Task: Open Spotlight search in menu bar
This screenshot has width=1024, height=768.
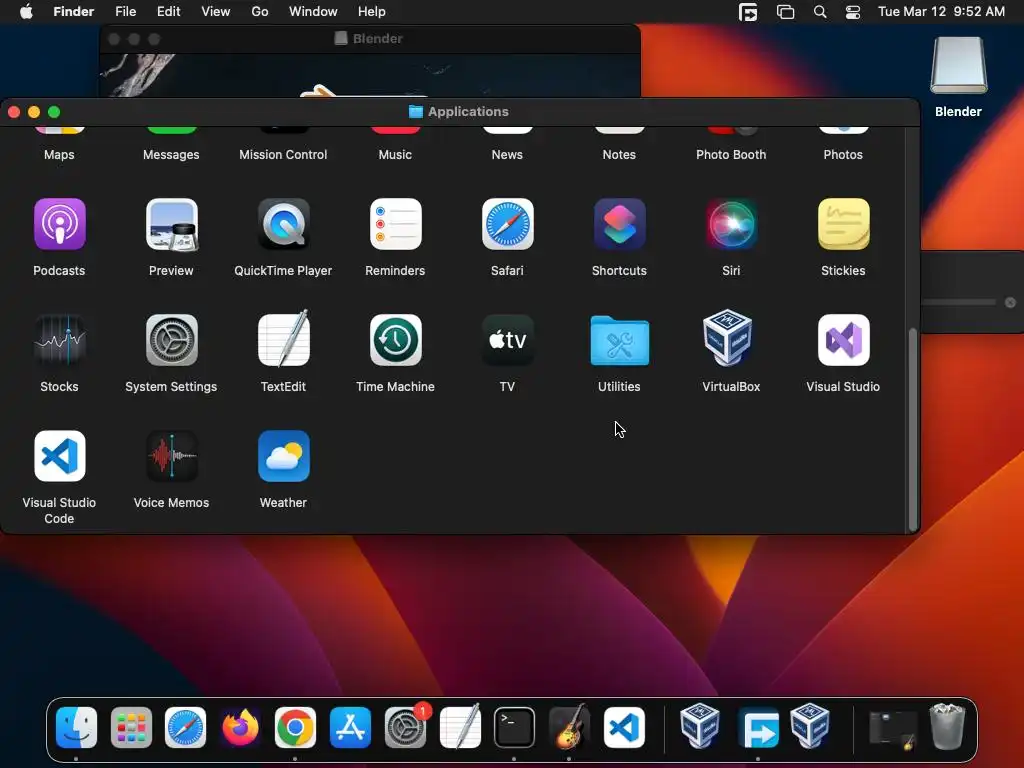Action: (820, 12)
